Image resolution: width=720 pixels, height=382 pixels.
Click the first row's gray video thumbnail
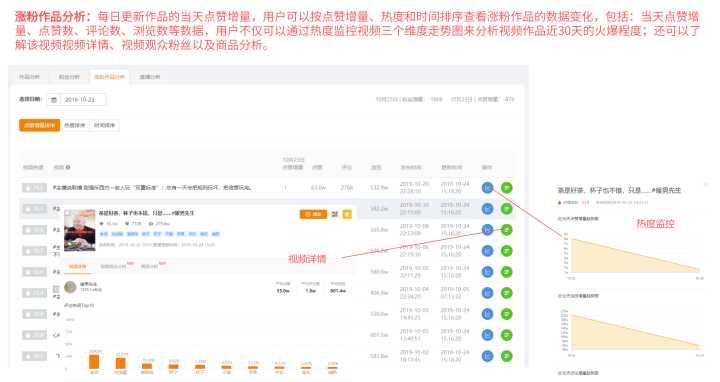34,188
